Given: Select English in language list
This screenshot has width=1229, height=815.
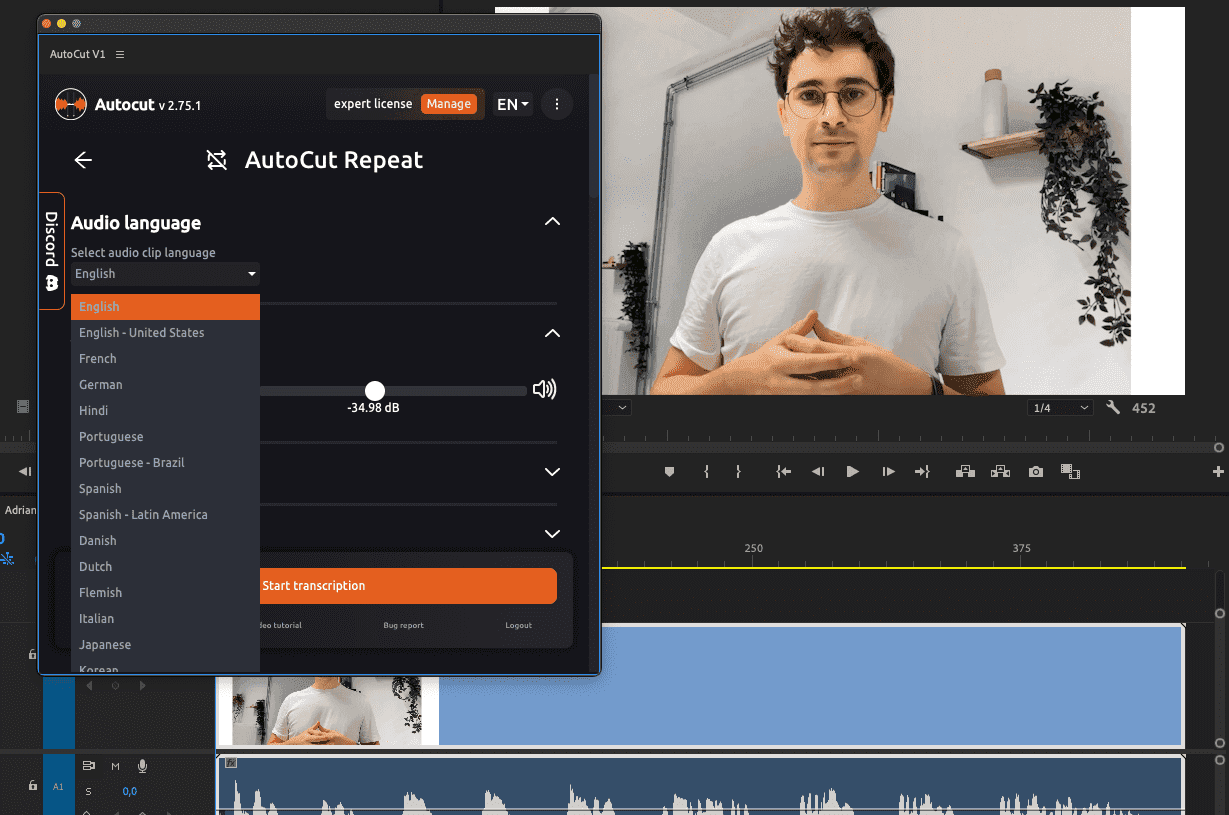Looking at the screenshot, I should point(165,307).
